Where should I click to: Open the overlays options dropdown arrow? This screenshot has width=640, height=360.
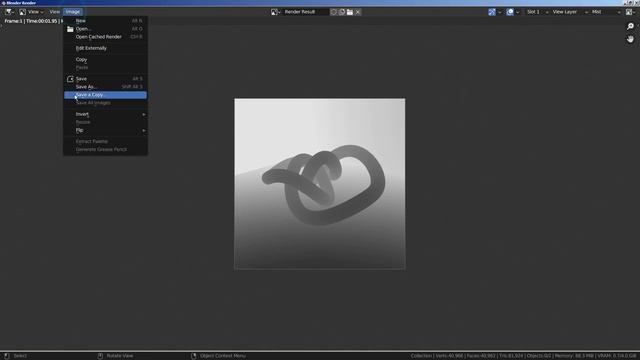(518, 12)
